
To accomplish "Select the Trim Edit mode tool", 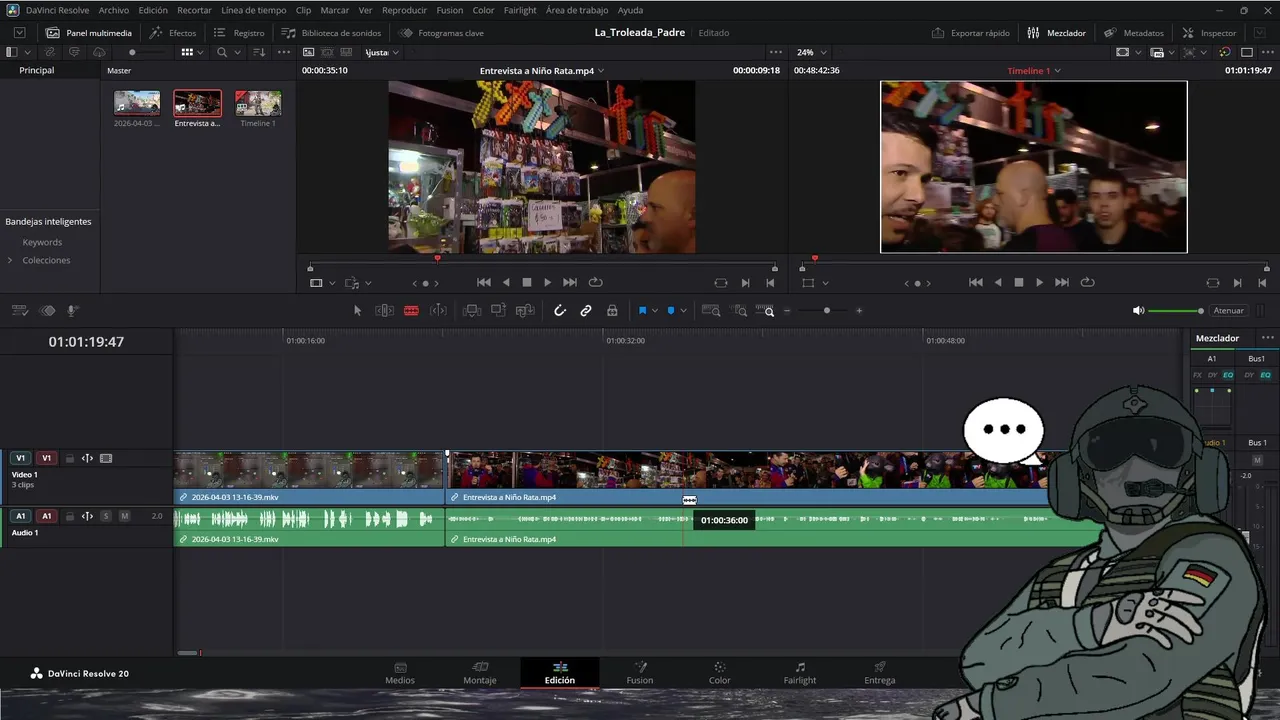I will coord(384,311).
